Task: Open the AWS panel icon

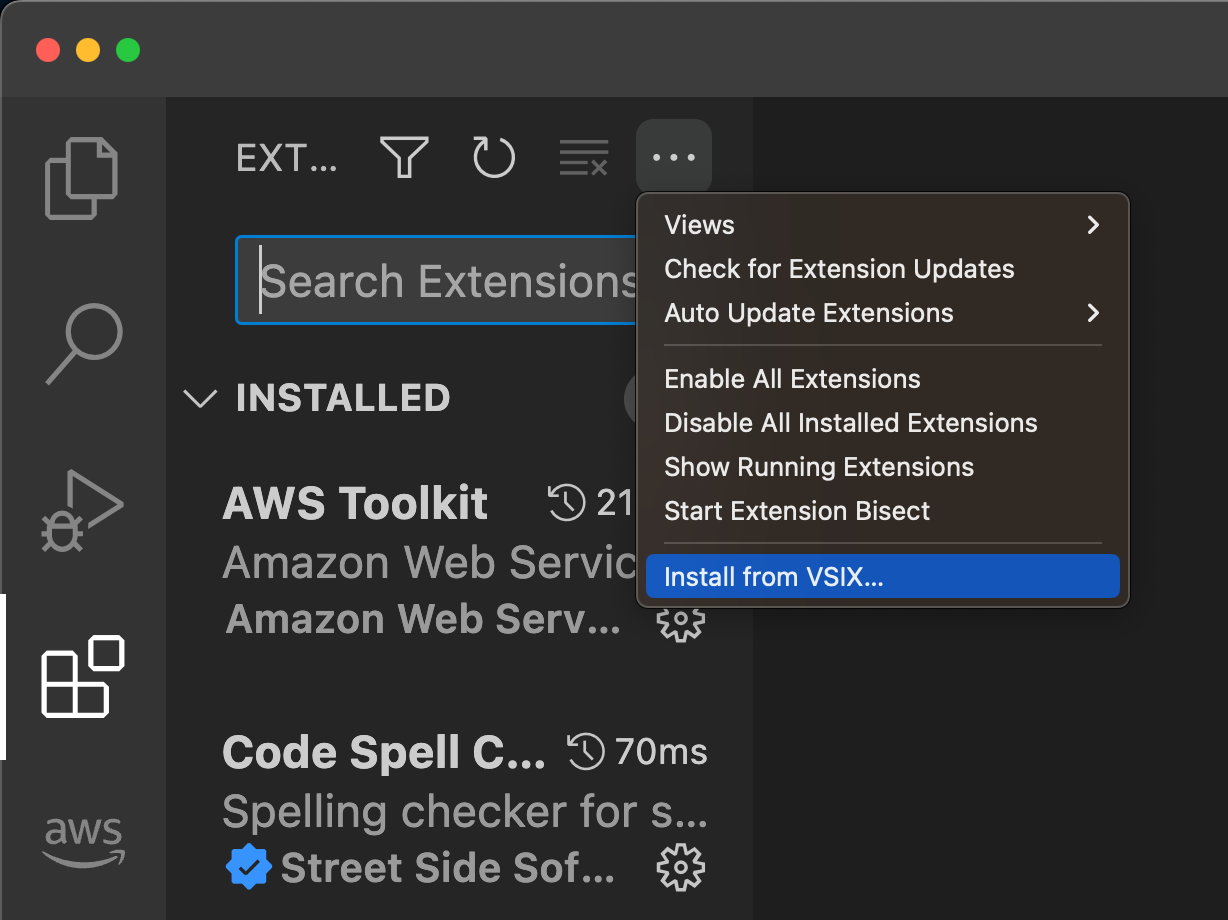Action: (x=82, y=841)
